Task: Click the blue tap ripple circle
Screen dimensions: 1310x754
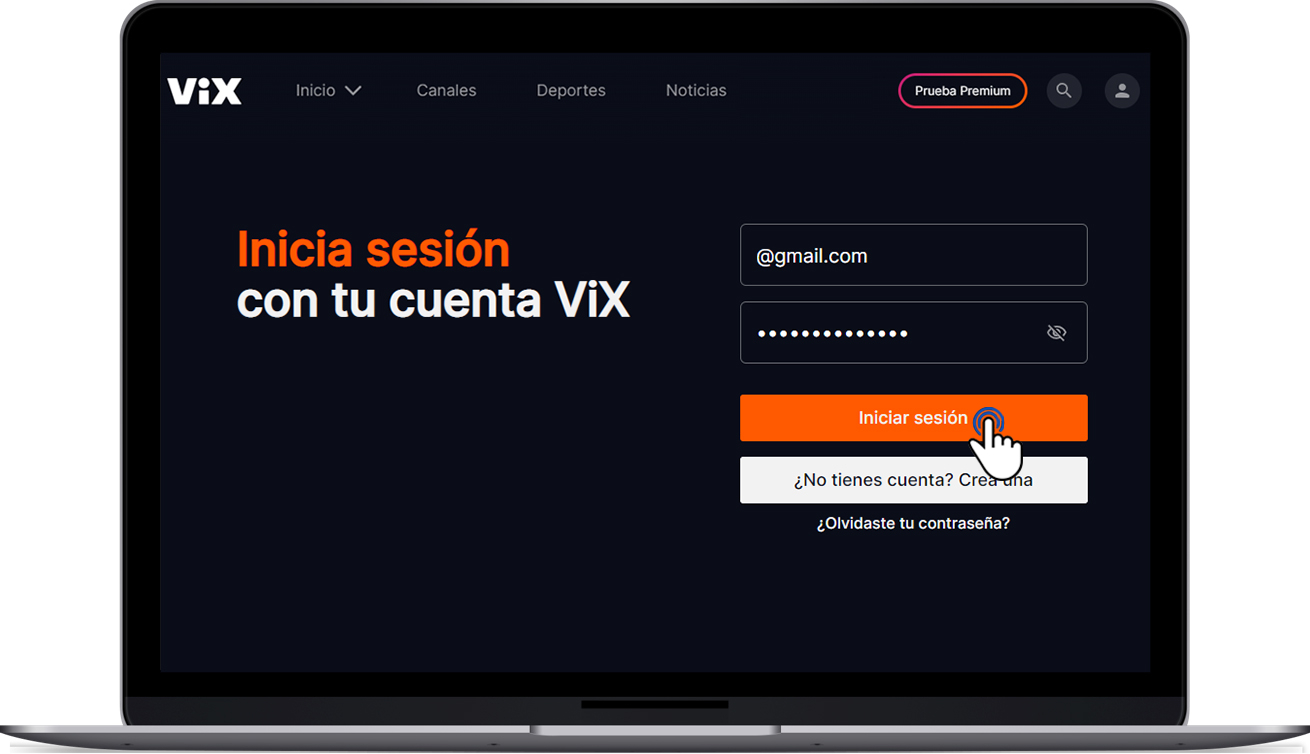Action: click(988, 420)
